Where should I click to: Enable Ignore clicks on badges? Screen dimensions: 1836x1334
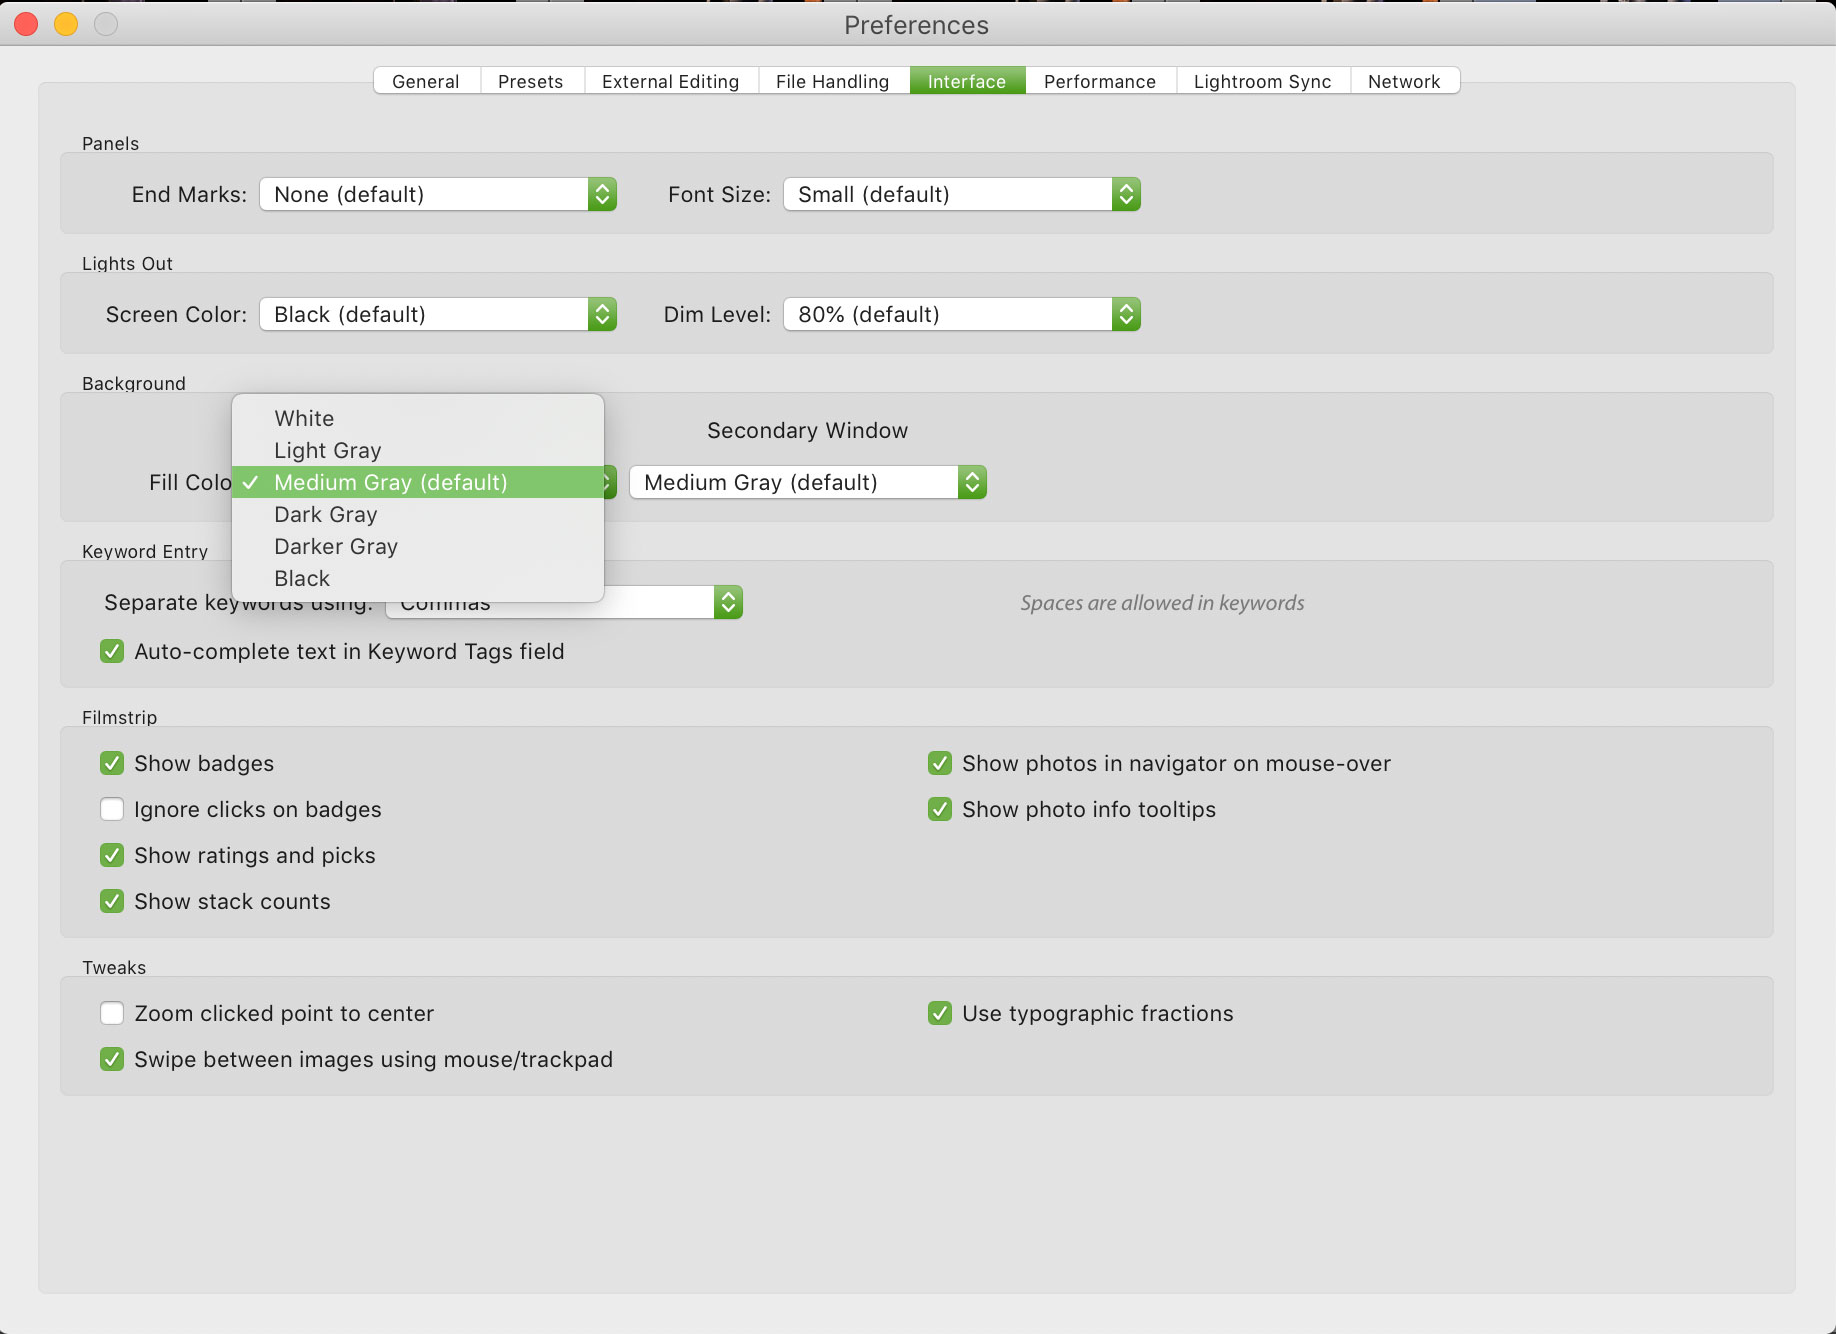tap(112, 809)
